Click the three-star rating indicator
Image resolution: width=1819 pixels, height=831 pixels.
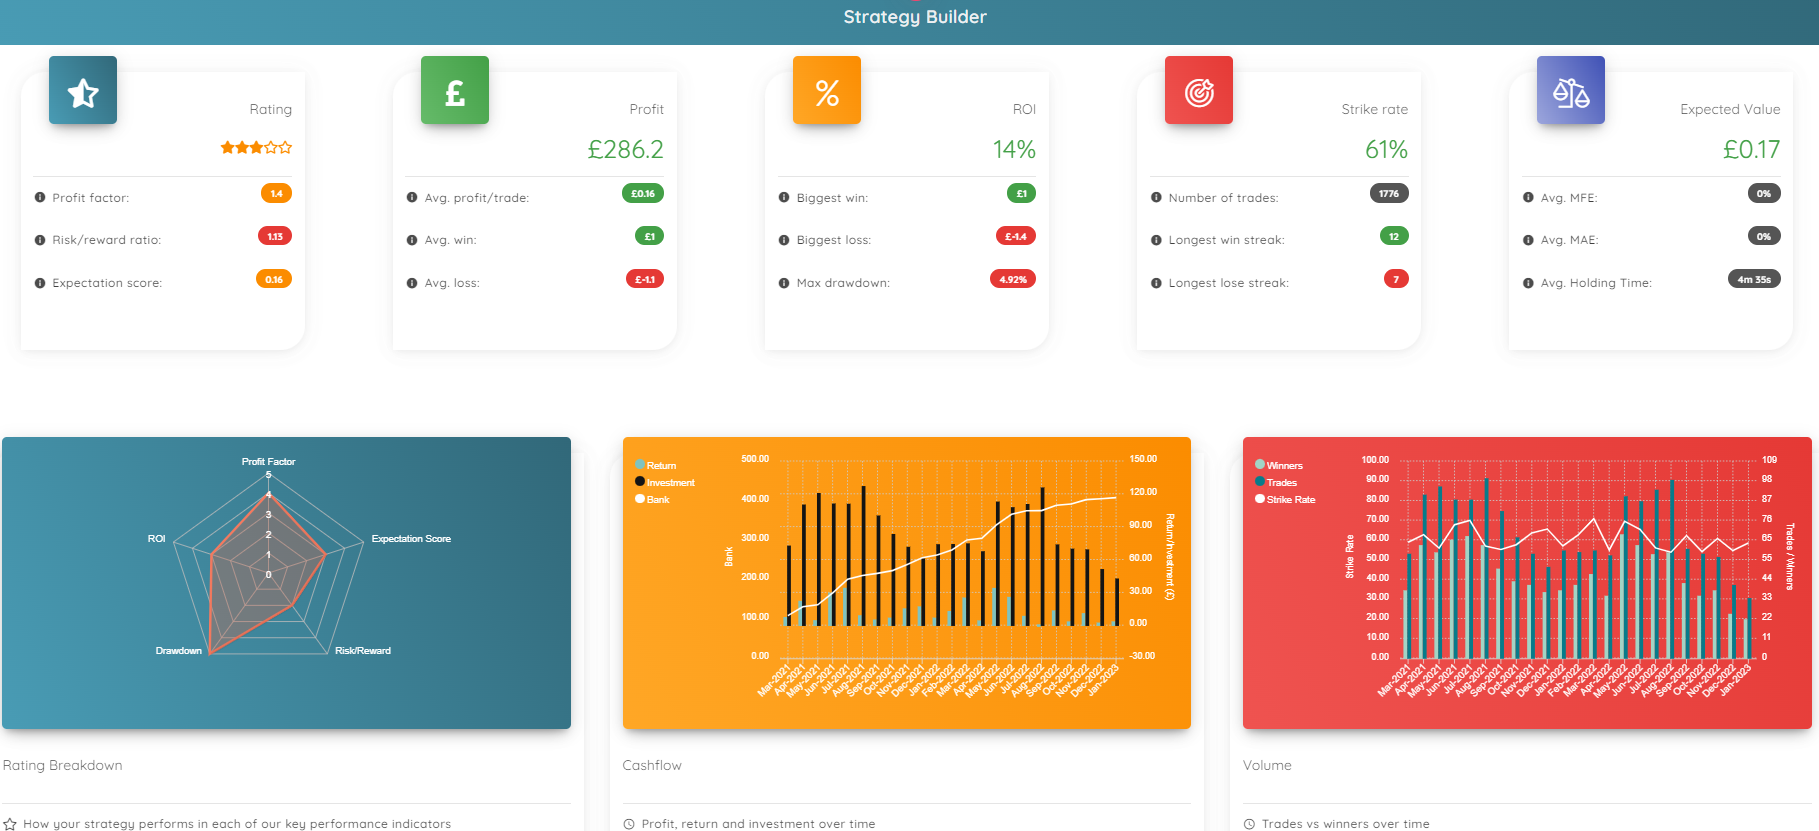[256, 148]
